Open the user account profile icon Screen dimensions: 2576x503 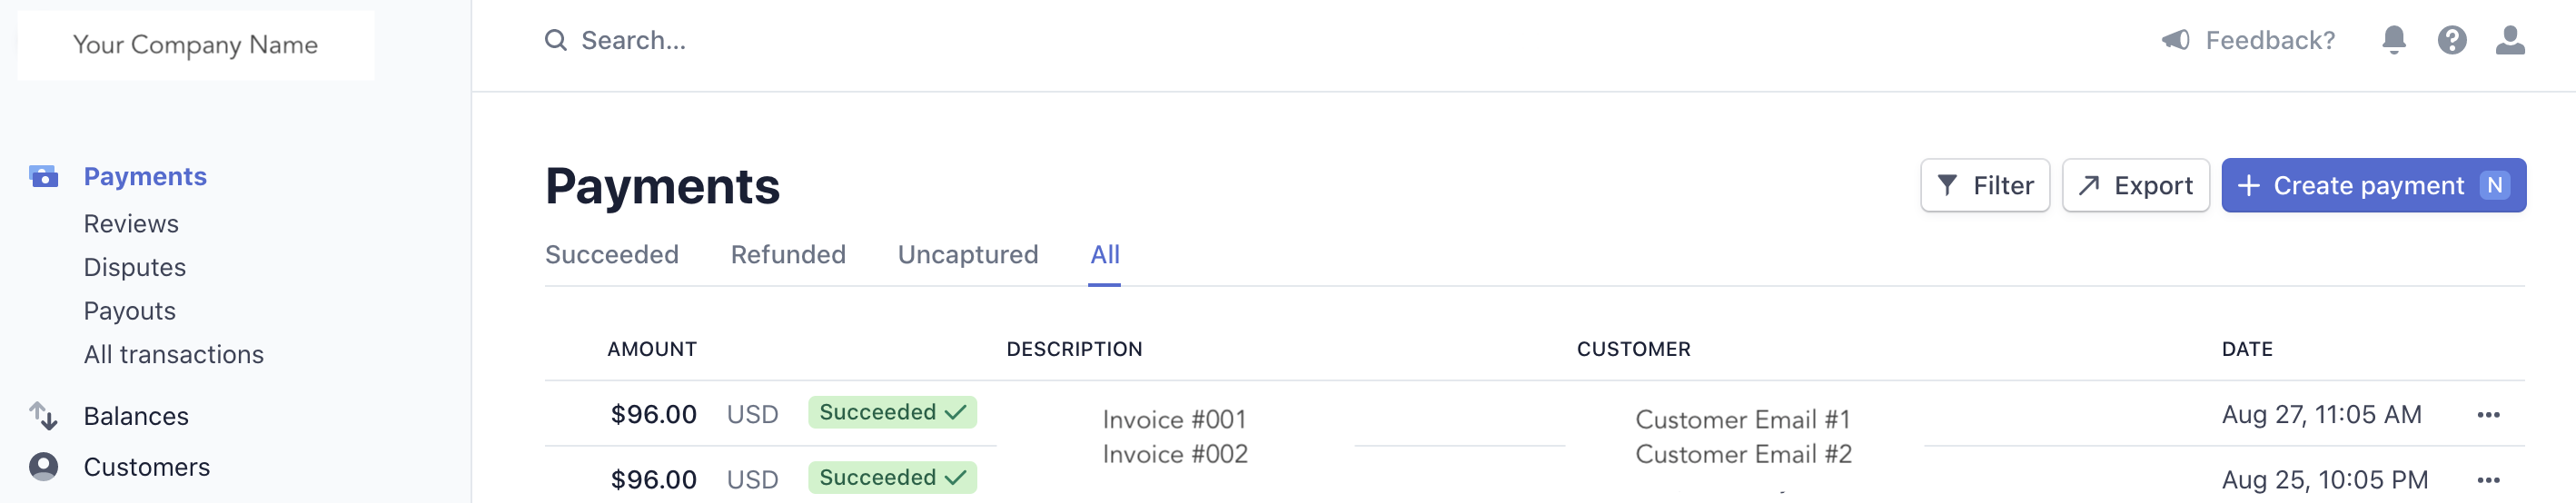(x=2509, y=40)
